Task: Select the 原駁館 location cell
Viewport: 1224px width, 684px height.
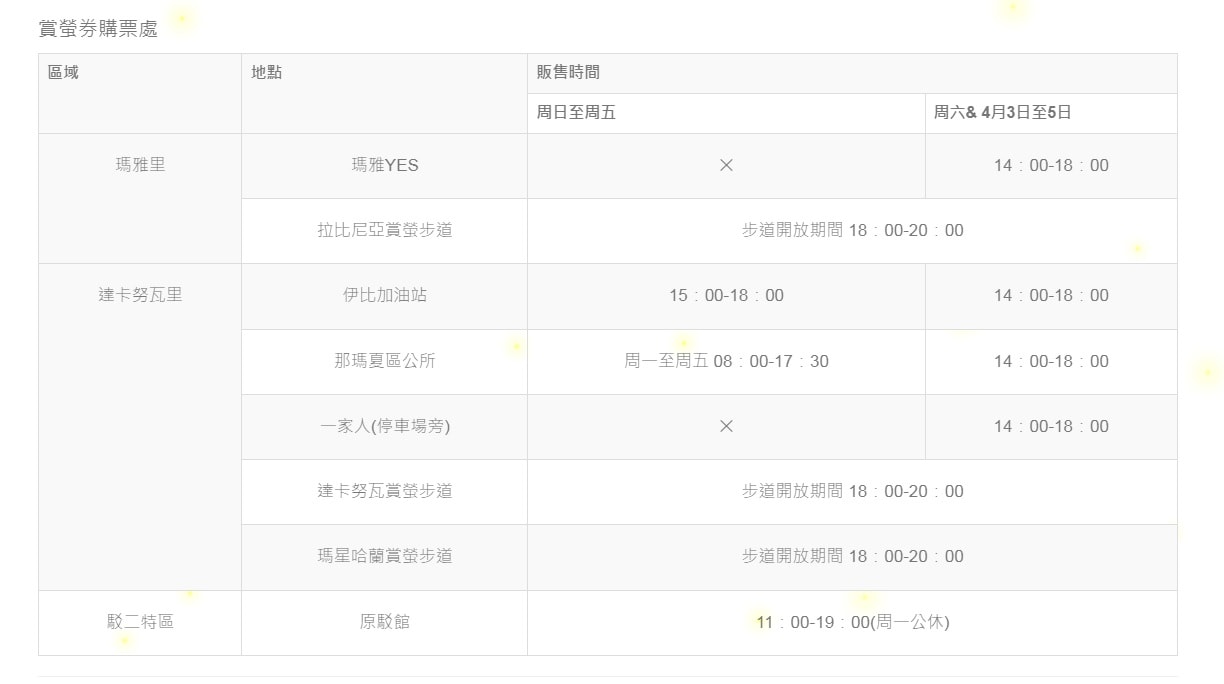Action: pyautogui.click(x=385, y=622)
